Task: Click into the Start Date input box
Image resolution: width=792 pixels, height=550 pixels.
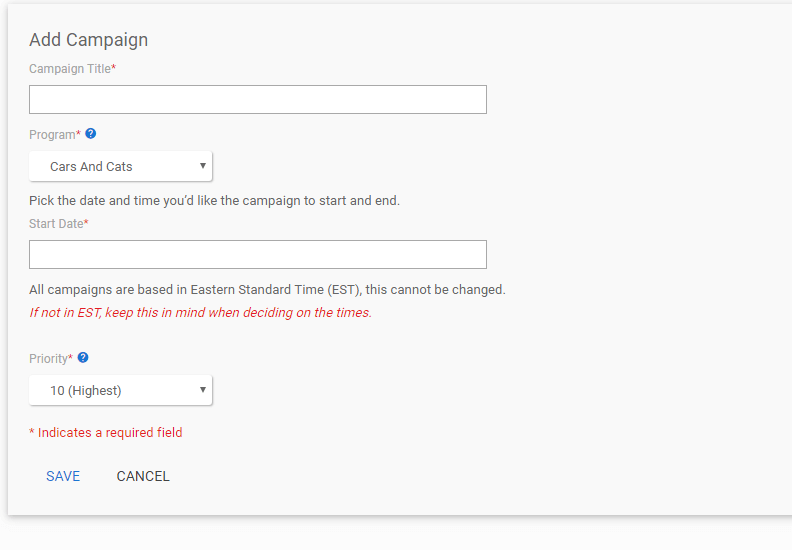Action: coord(258,255)
